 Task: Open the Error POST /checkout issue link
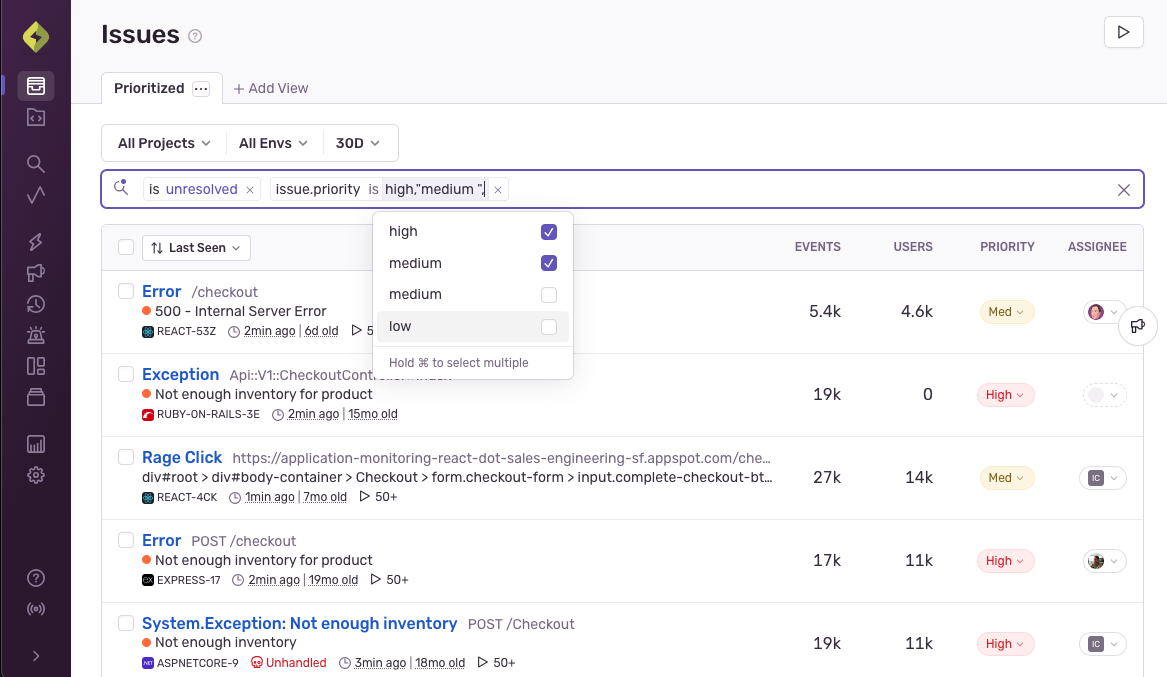(x=162, y=540)
